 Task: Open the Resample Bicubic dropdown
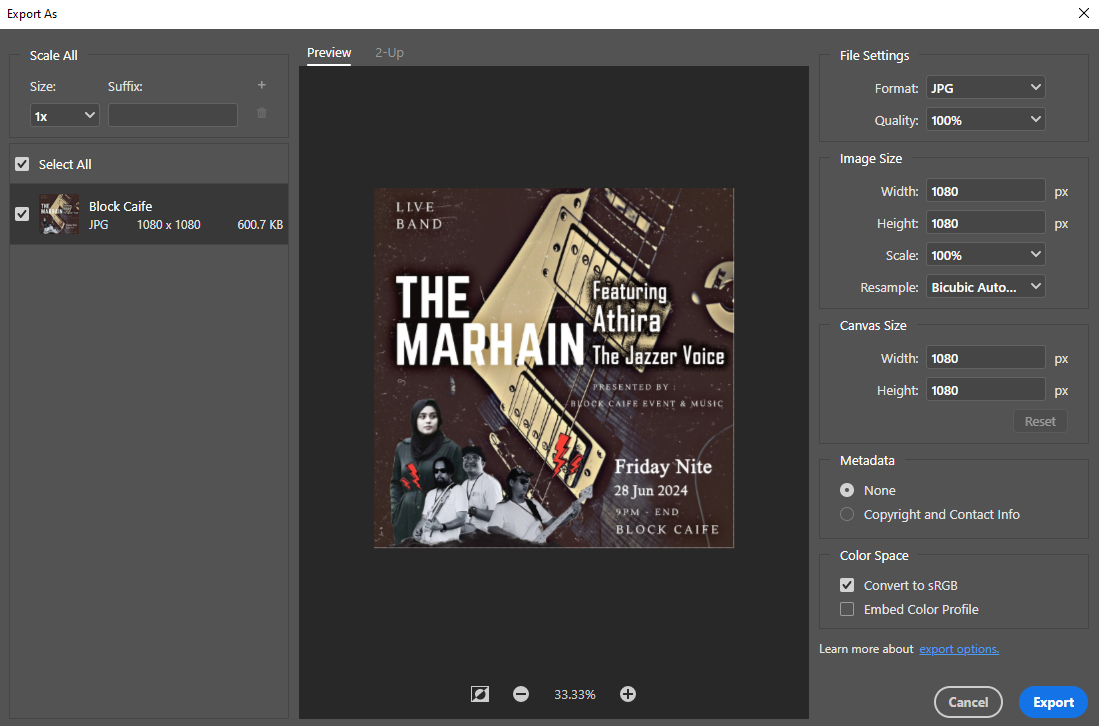(985, 287)
